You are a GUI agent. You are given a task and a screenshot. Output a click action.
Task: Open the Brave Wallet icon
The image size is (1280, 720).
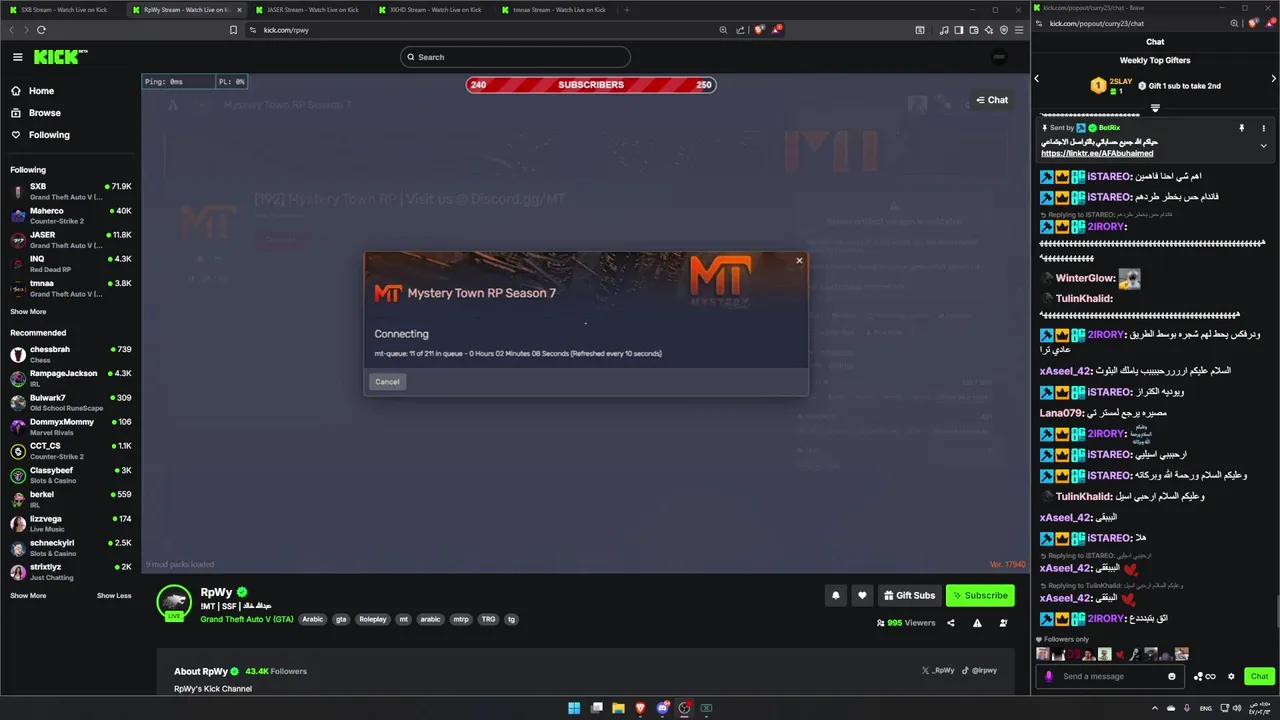click(973, 30)
